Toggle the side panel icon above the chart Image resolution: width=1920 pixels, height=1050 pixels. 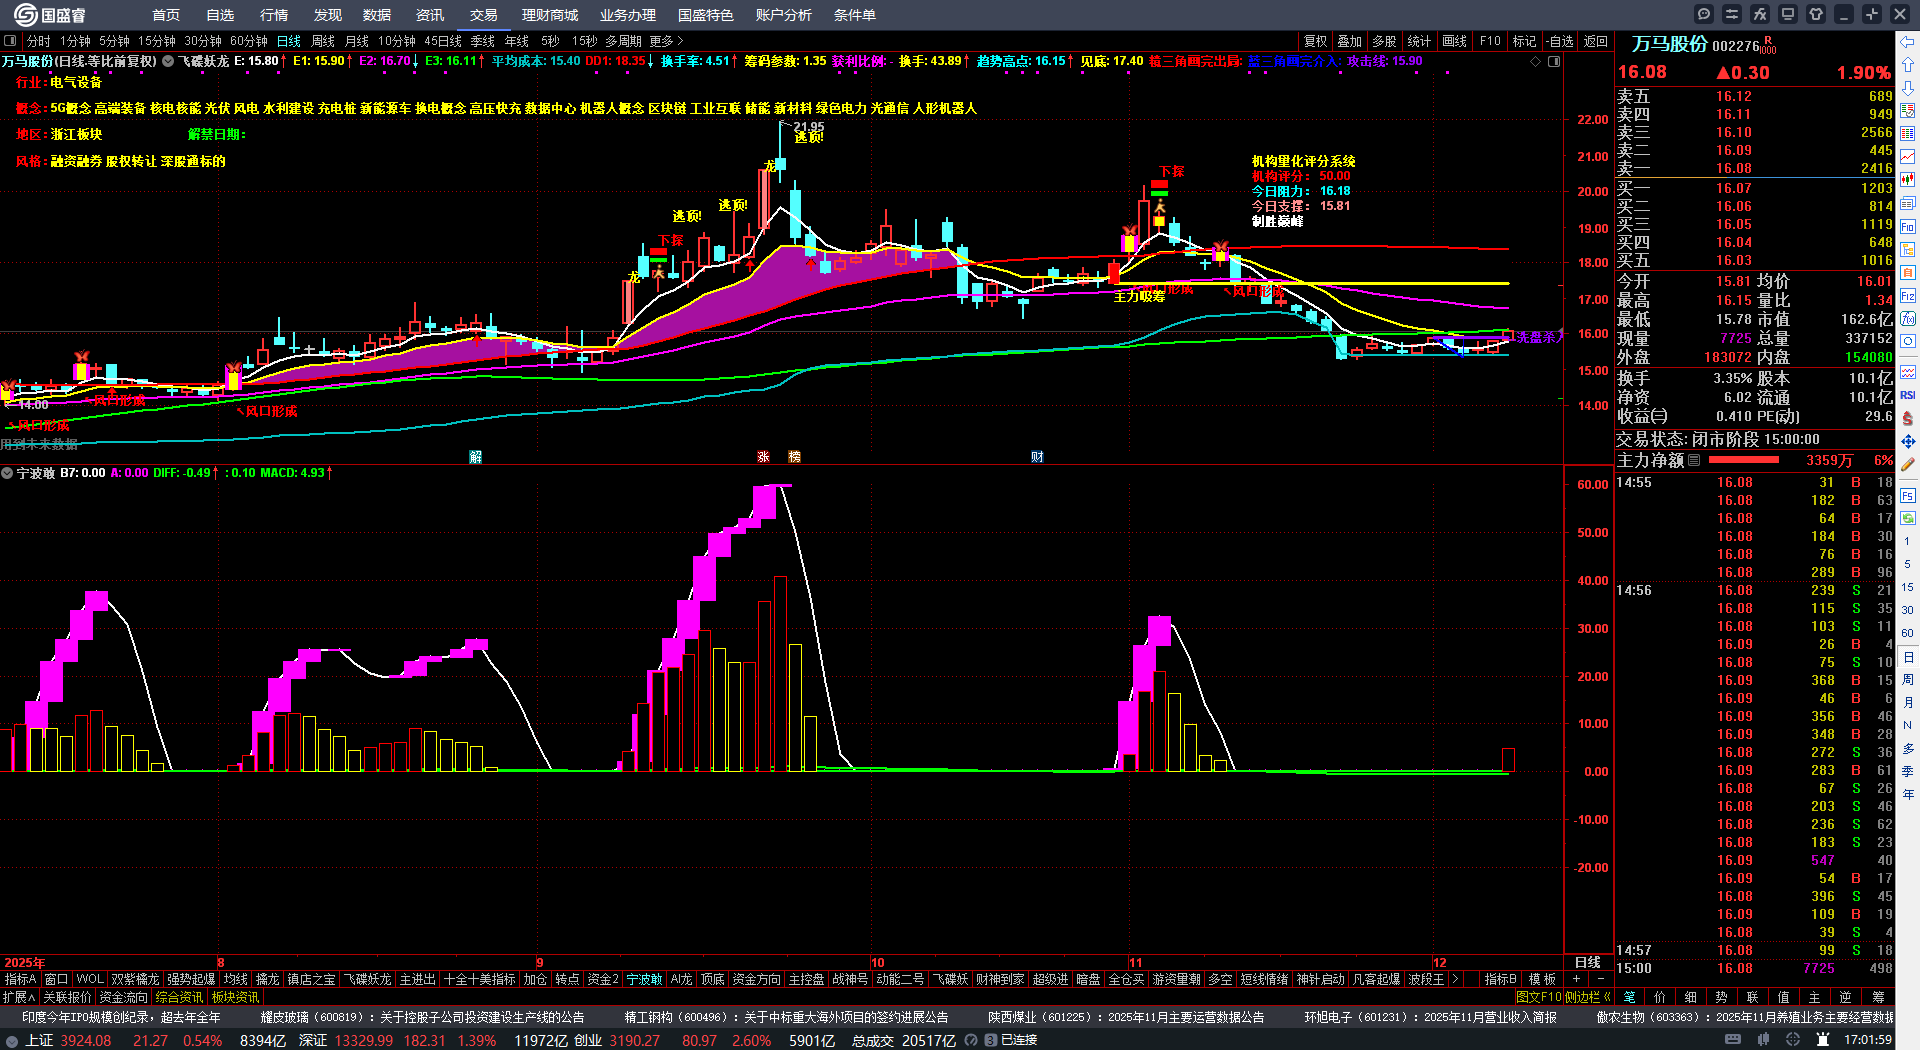[1554, 61]
